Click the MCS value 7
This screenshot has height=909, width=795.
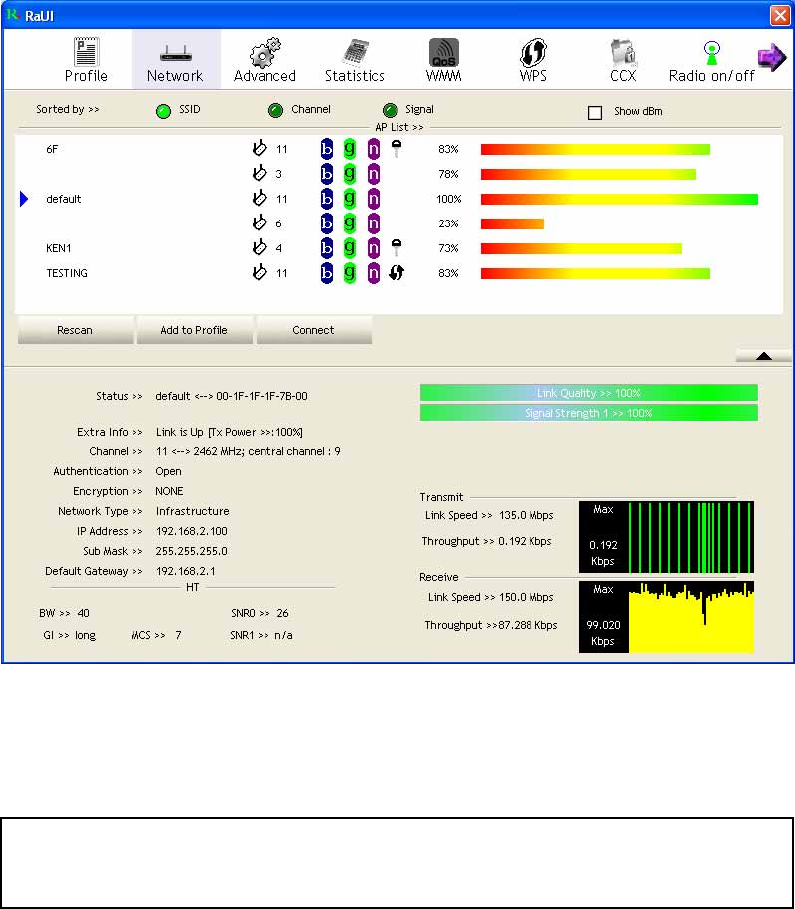click(x=178, y=635)
